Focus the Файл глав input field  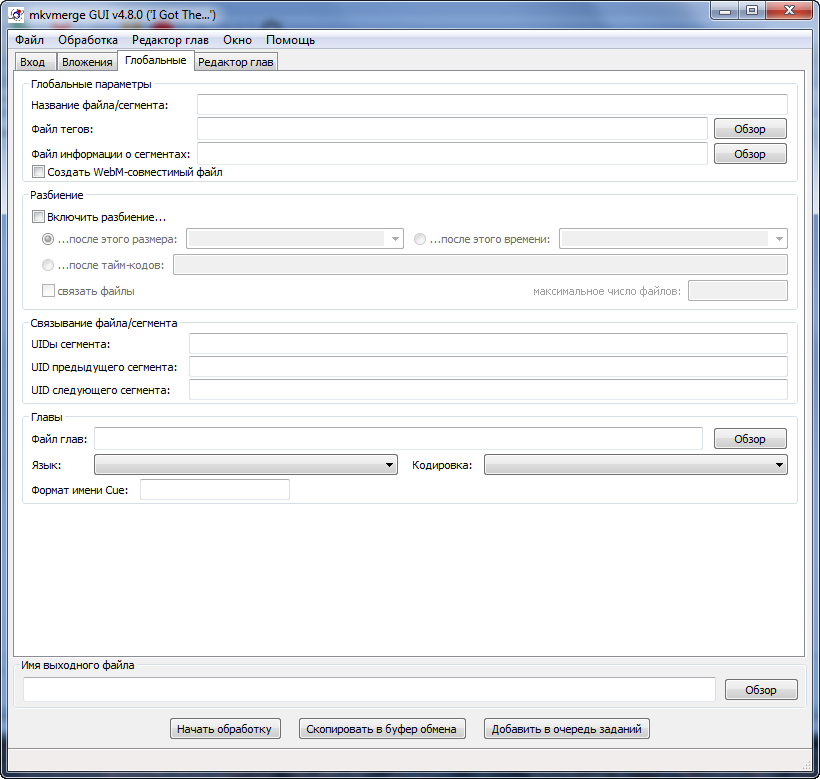pyautogui.click(x=398, y=439)
